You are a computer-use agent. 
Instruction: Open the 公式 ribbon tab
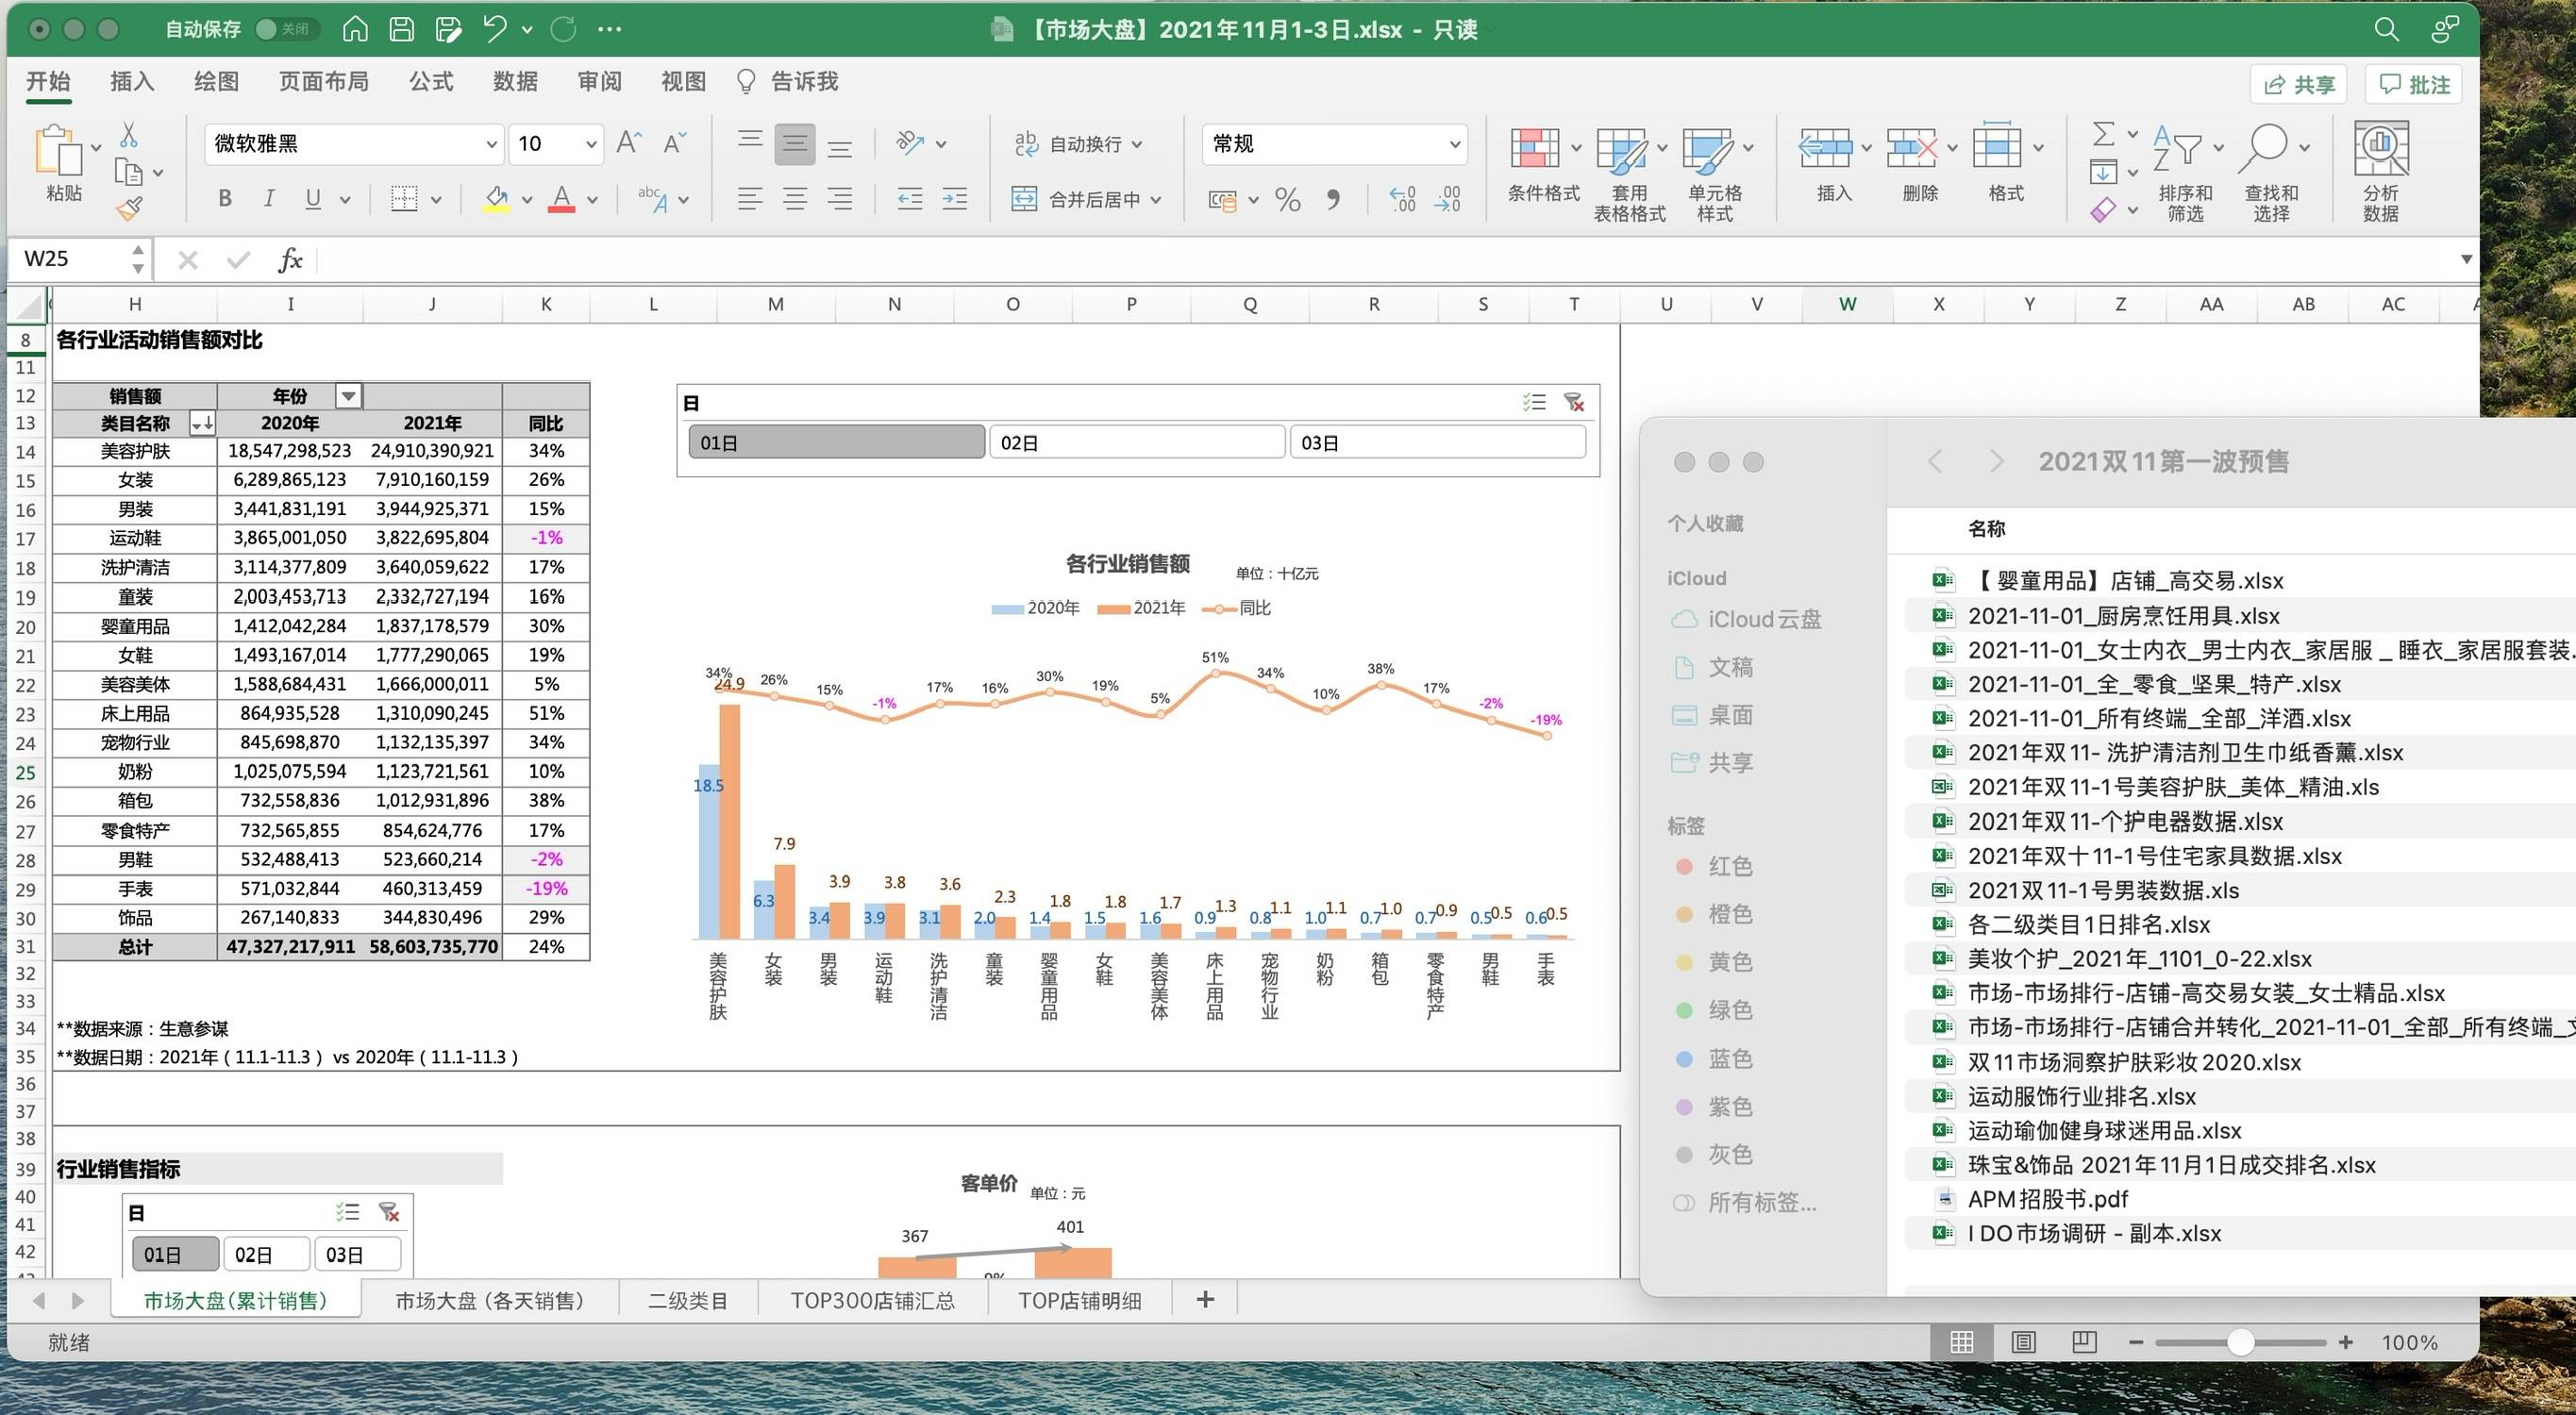coord(431,81)
